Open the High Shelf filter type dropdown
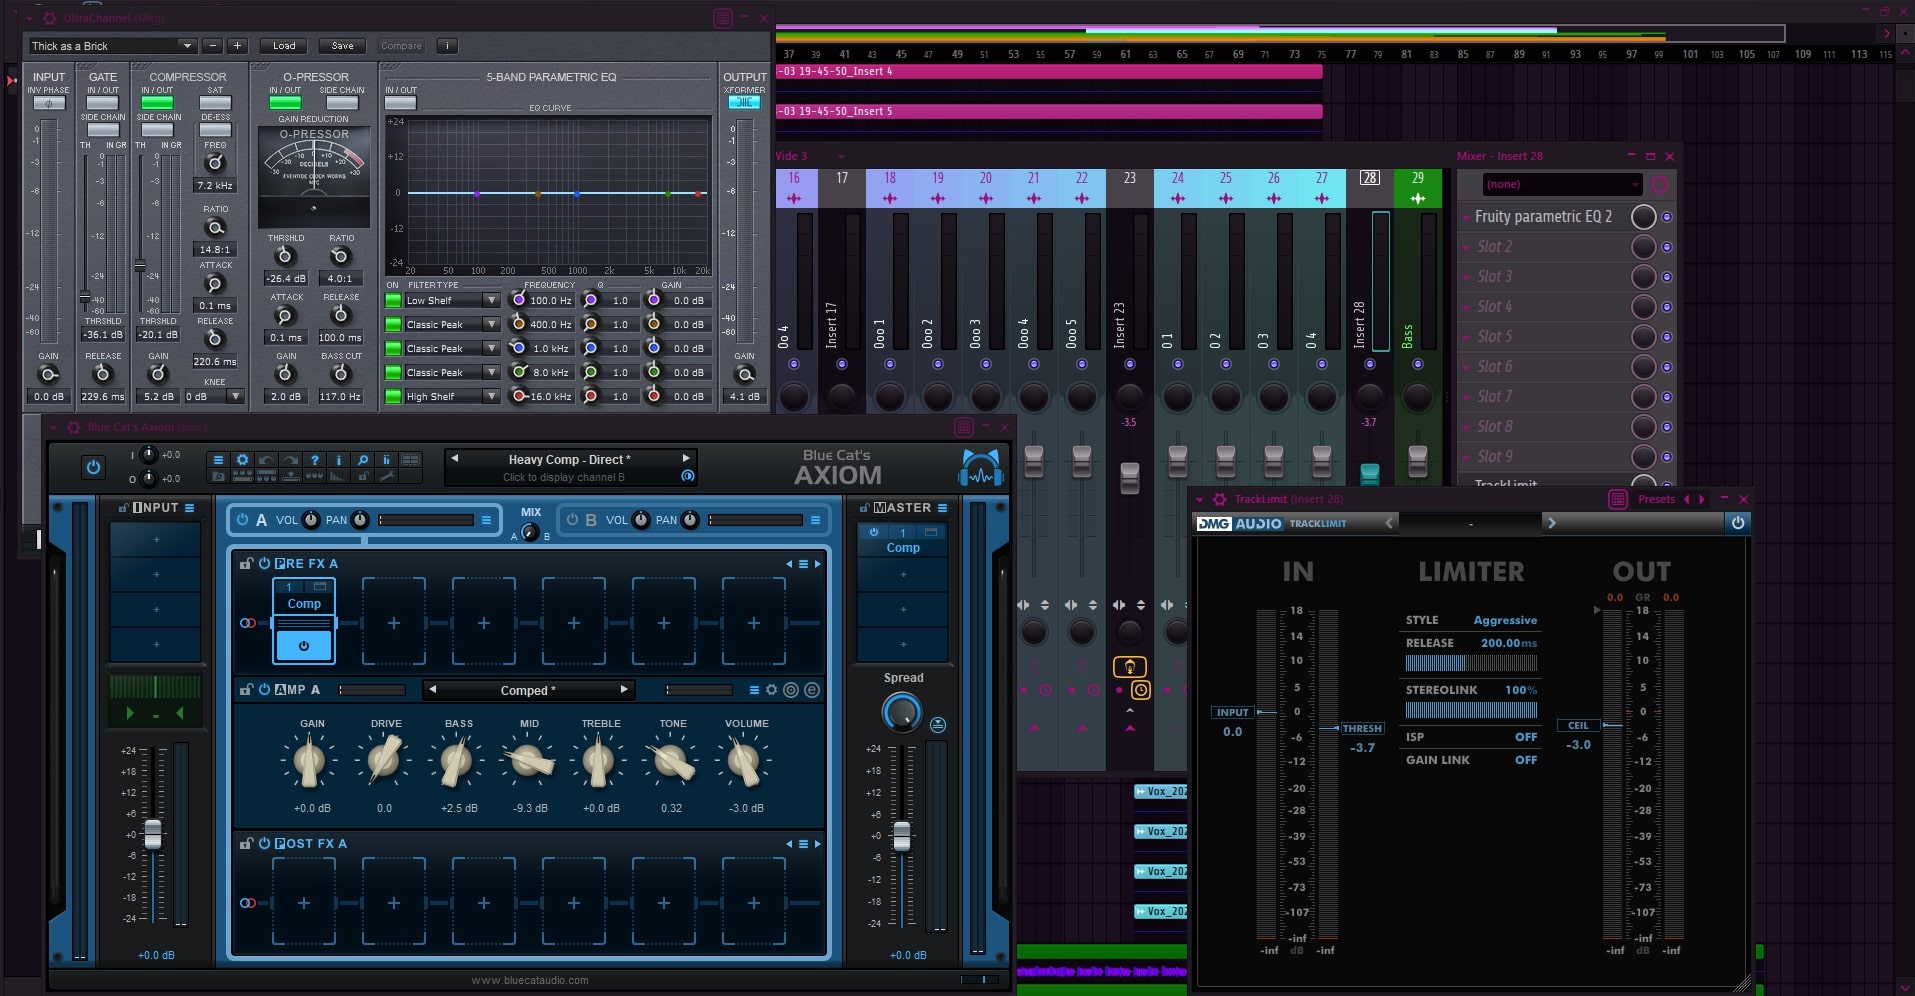Viewport: 1915px width, 996px height. tap(491, 396)
